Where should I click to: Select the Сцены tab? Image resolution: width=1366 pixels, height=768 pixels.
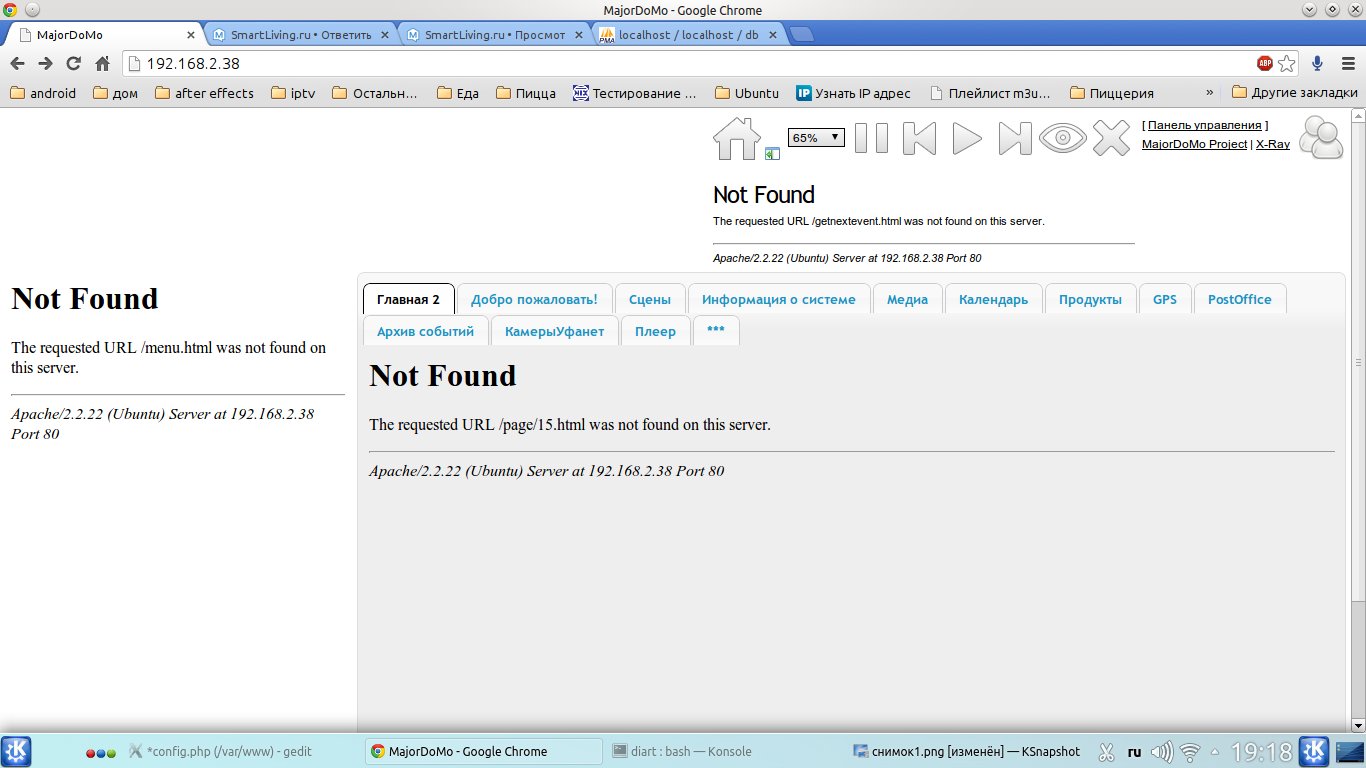click(x=650, y=299)
